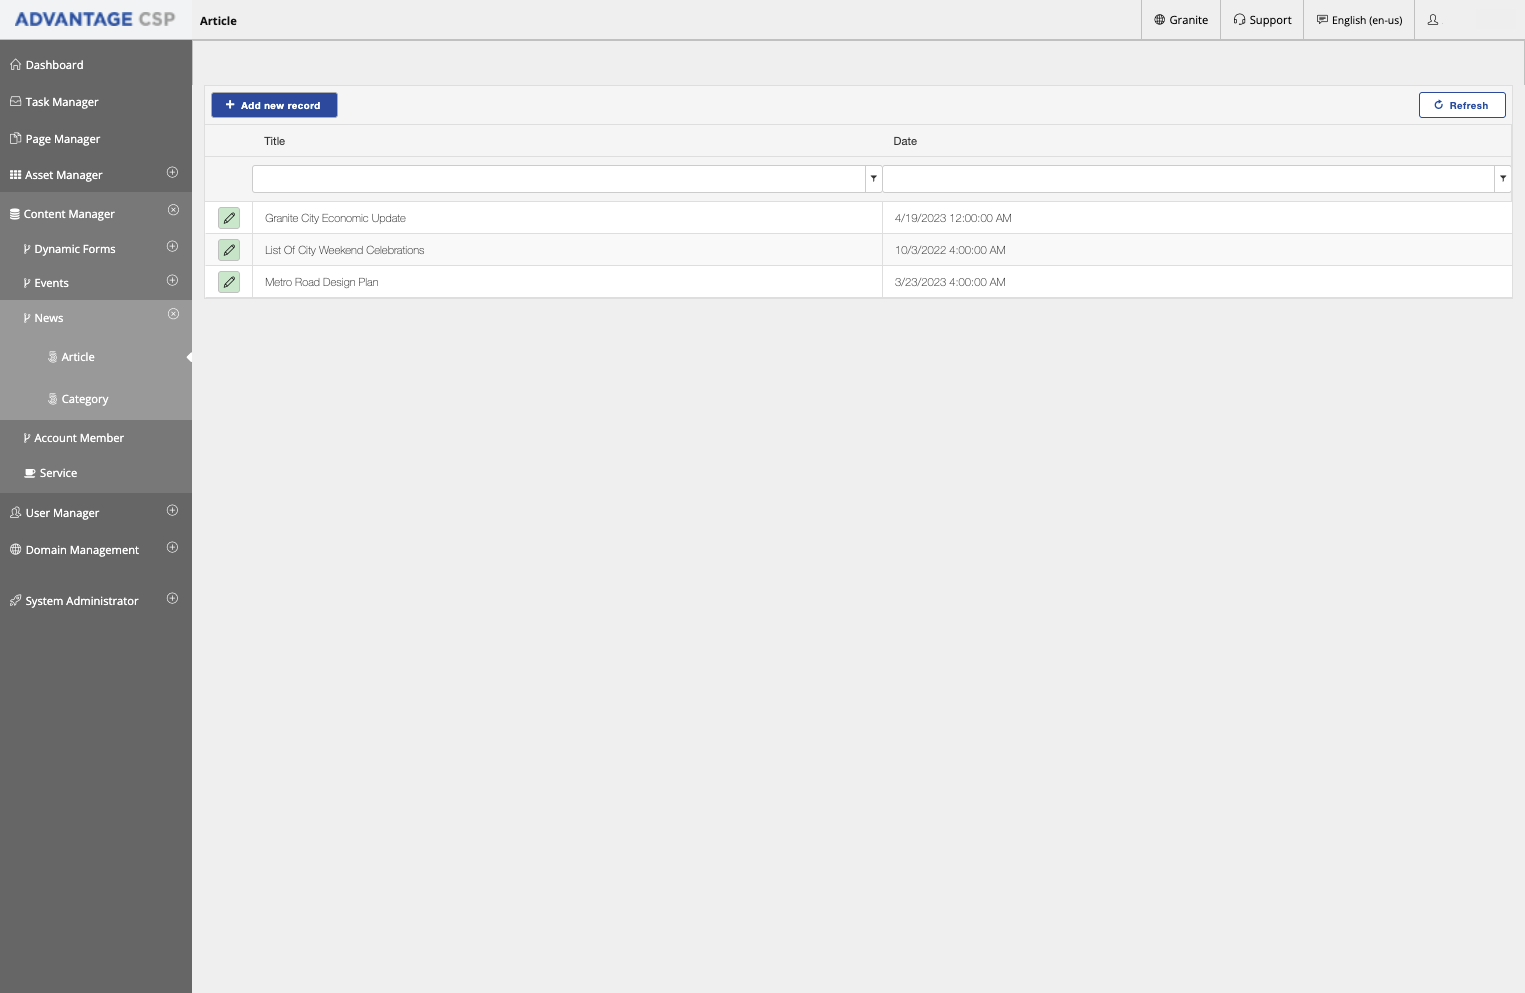
Task: Expand the Domain Management section
Action: tap(172, 548)
